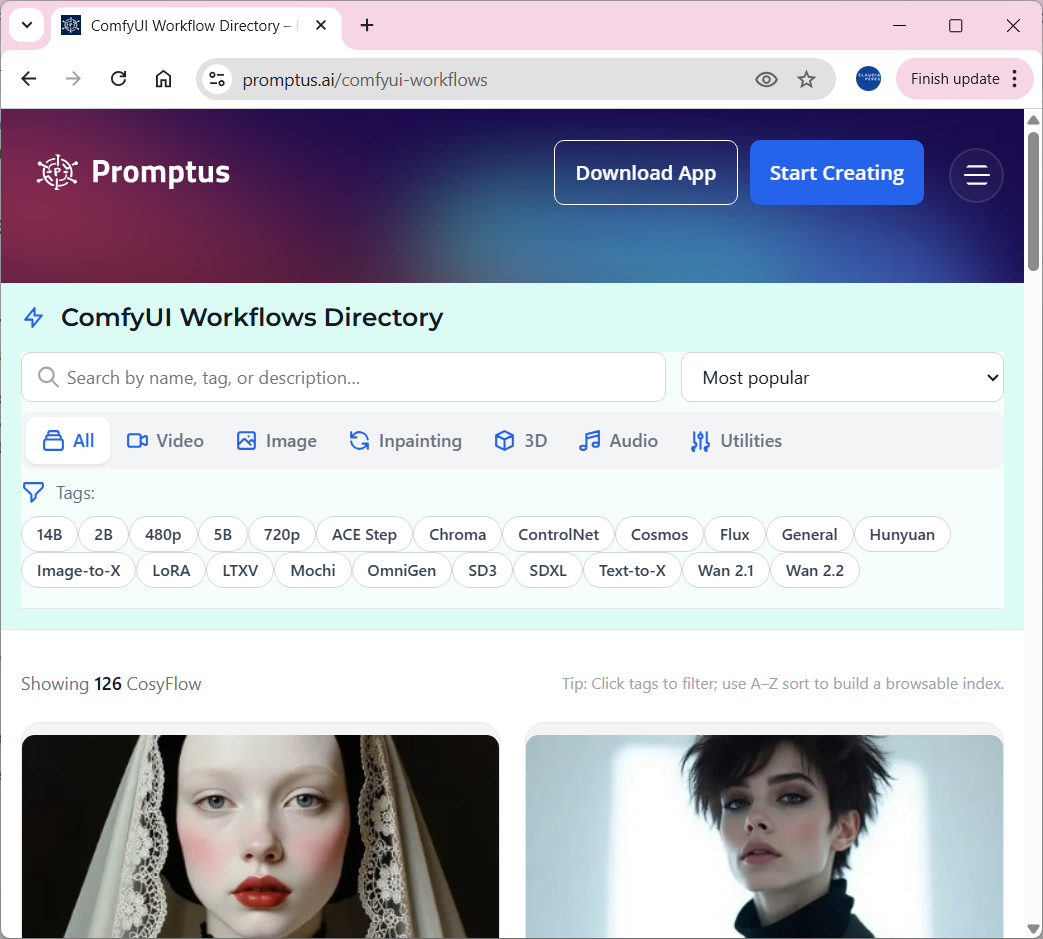This screenshot has width=1043, height=939.
Task: Click the scrollbar down arrow
Action: [1033, 928]
